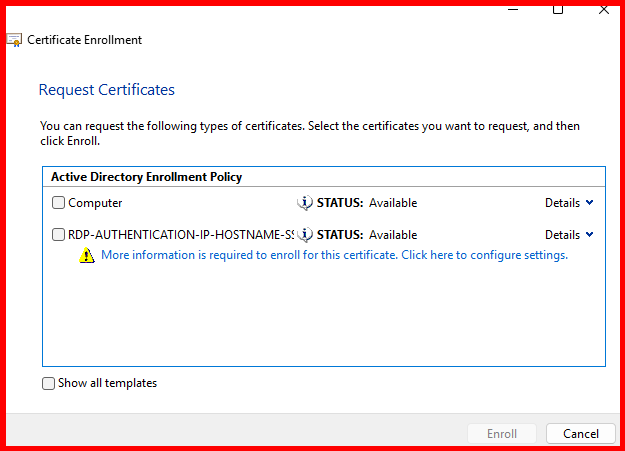Click the Request Certificates heading

tap(106, 90)
